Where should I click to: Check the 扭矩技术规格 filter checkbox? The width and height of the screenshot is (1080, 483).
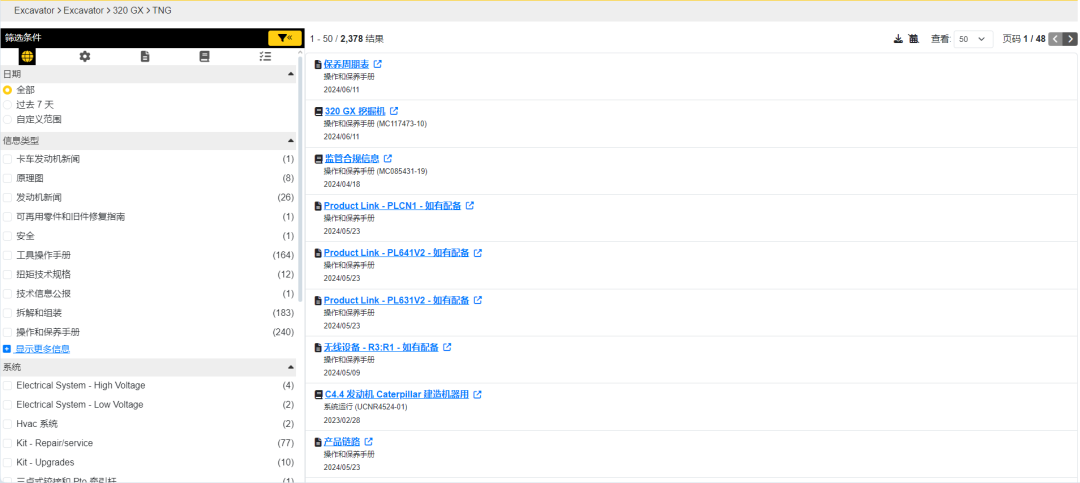pyautogui.click(x=8, y=275)
